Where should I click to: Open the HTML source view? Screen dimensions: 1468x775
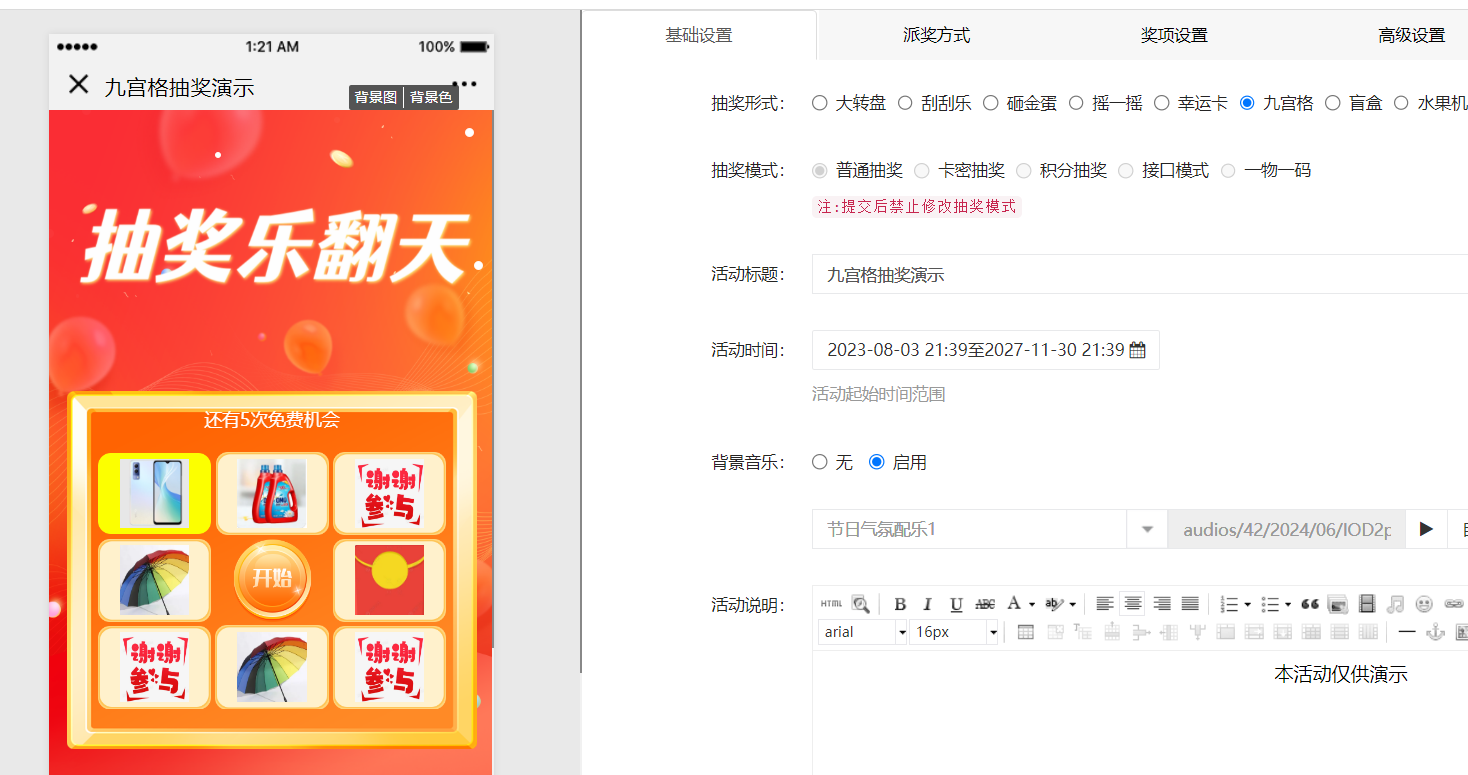click(x=831, y=604)
